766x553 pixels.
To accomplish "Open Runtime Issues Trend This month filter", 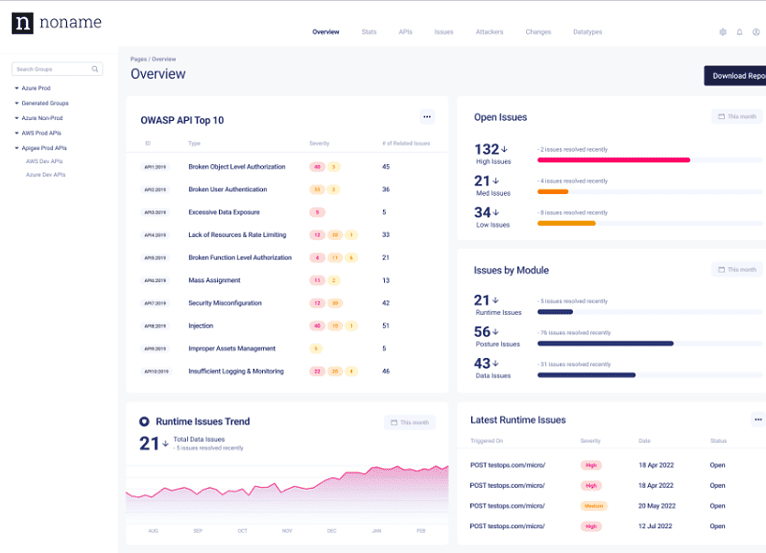I will [x=409, y=422].
